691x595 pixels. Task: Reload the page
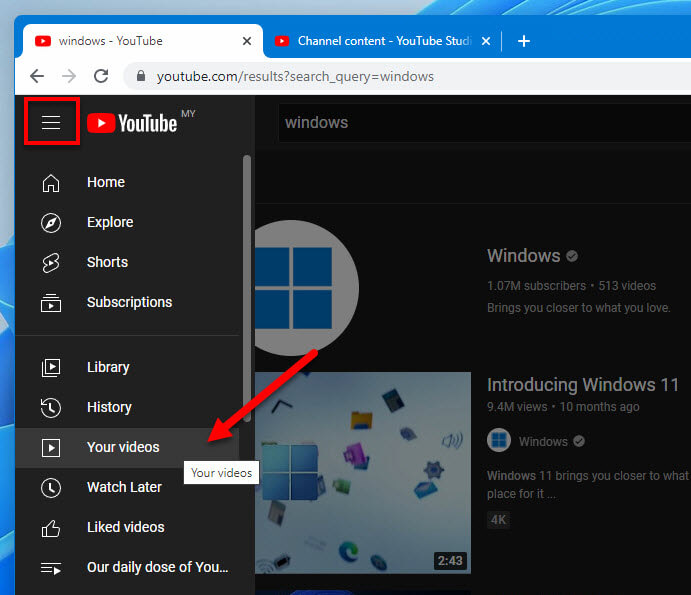[x=101, y=76]
